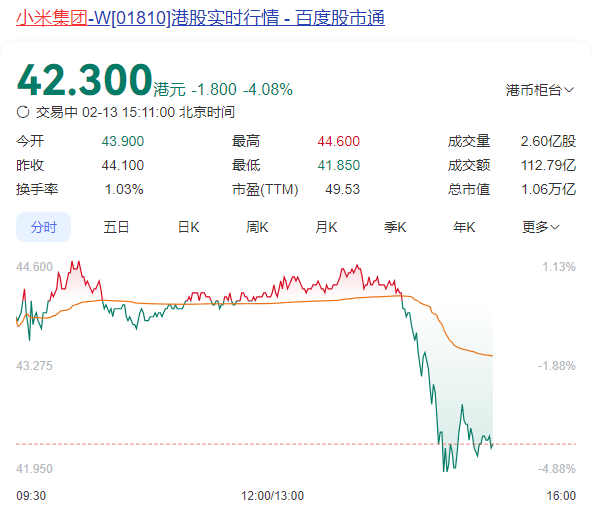Expand the 港币柜台 dropdown
This screenshot has width=592, height=508.
[x=540, y=90]
